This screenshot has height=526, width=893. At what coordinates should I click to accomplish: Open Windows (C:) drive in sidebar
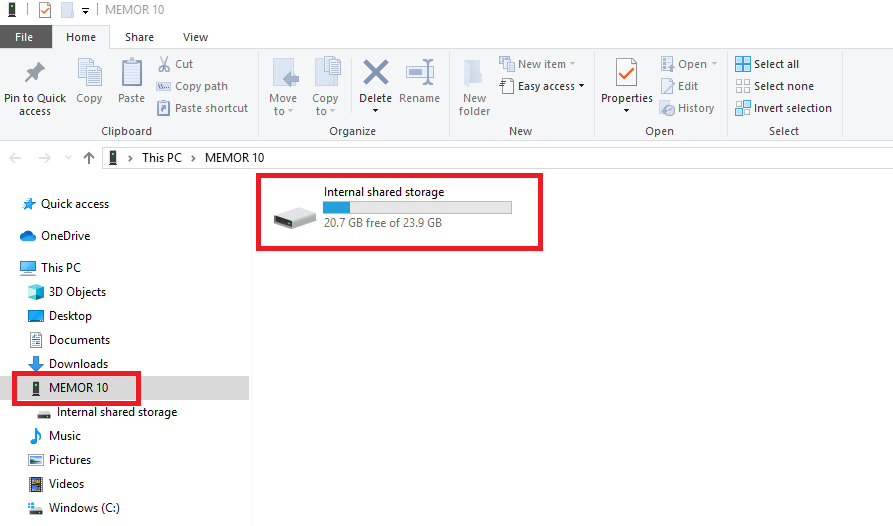[x=74, y=508]
